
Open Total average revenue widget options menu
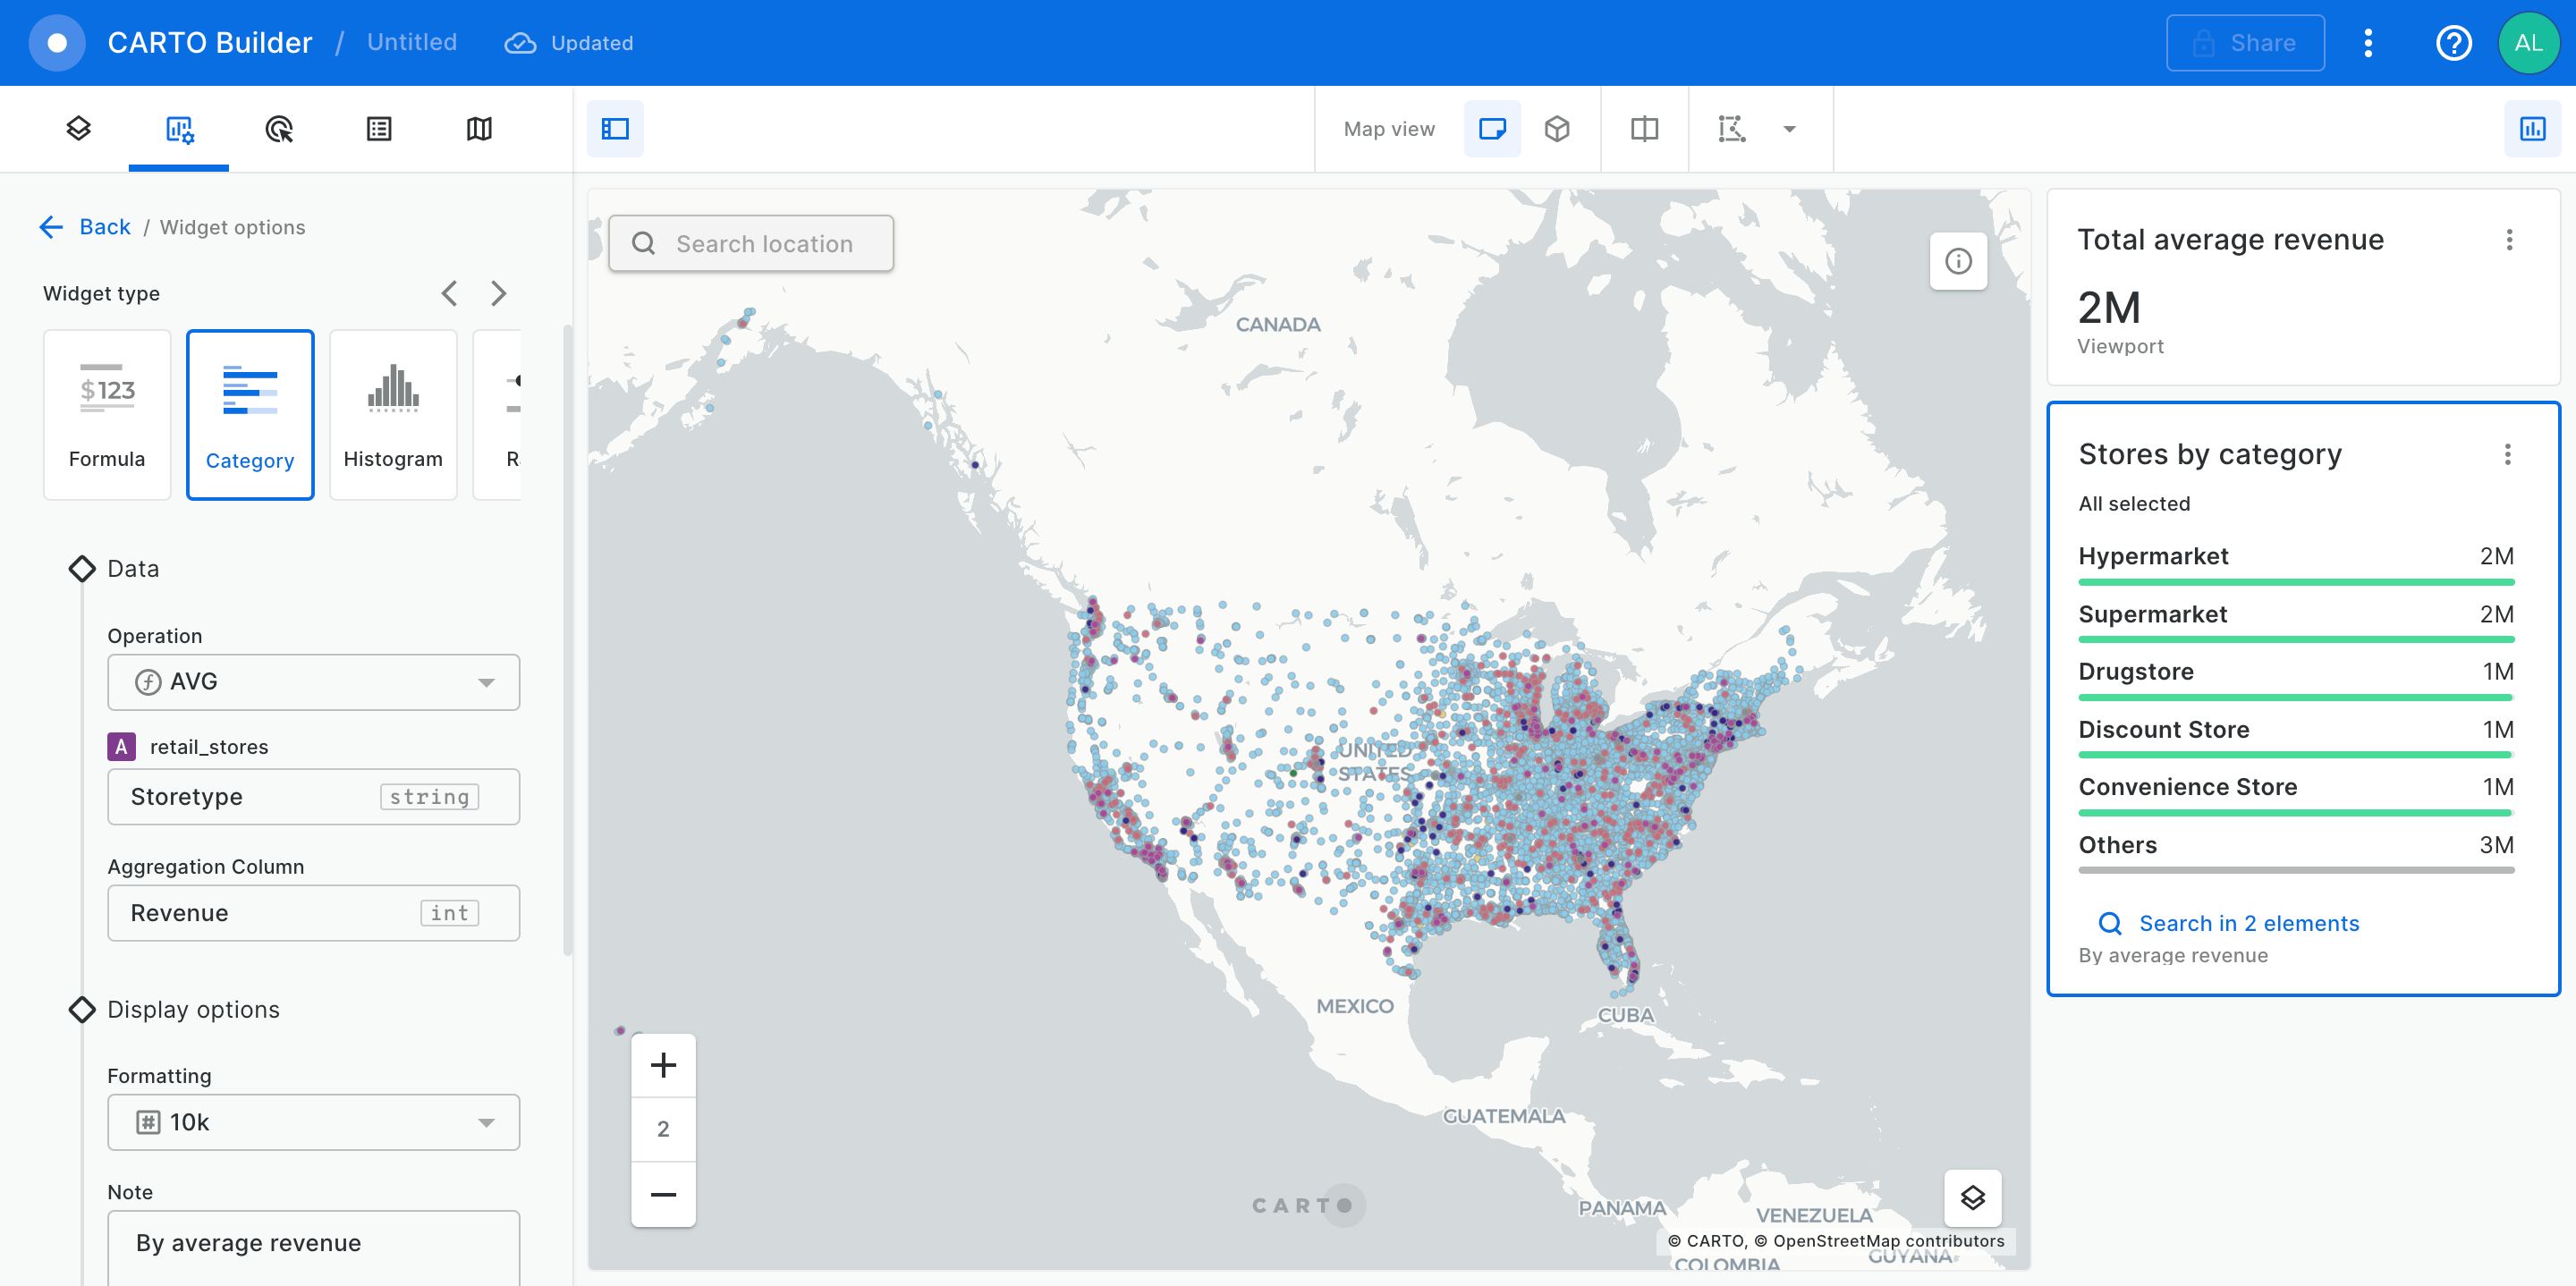click(x=2508, y=239)
